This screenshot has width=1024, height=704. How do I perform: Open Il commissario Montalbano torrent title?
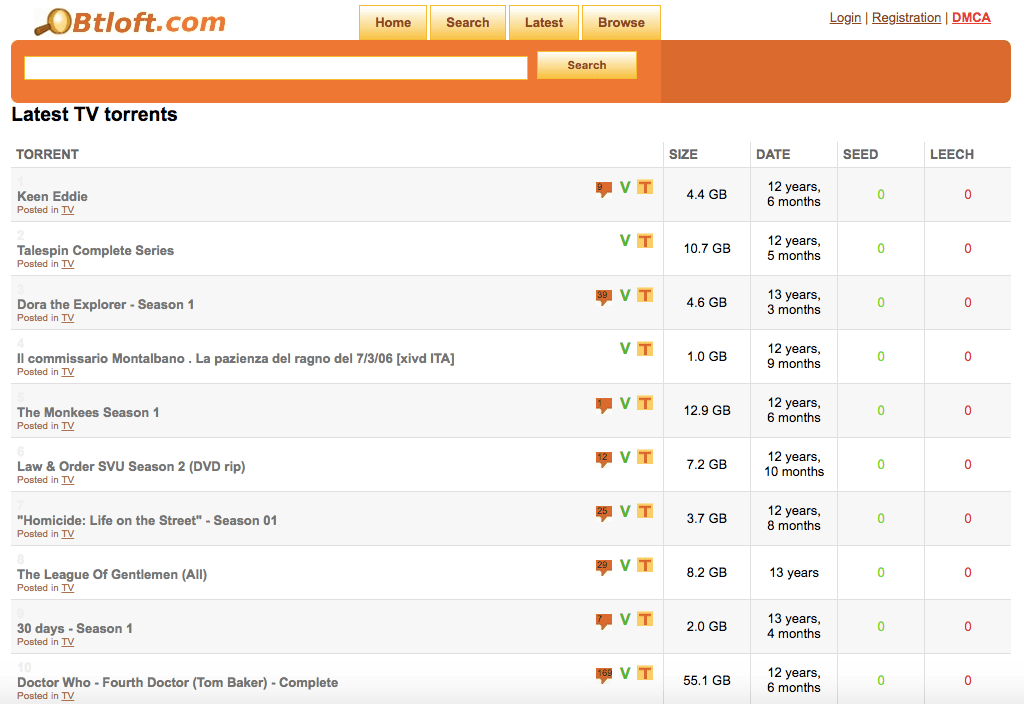(x=236, y=359)
